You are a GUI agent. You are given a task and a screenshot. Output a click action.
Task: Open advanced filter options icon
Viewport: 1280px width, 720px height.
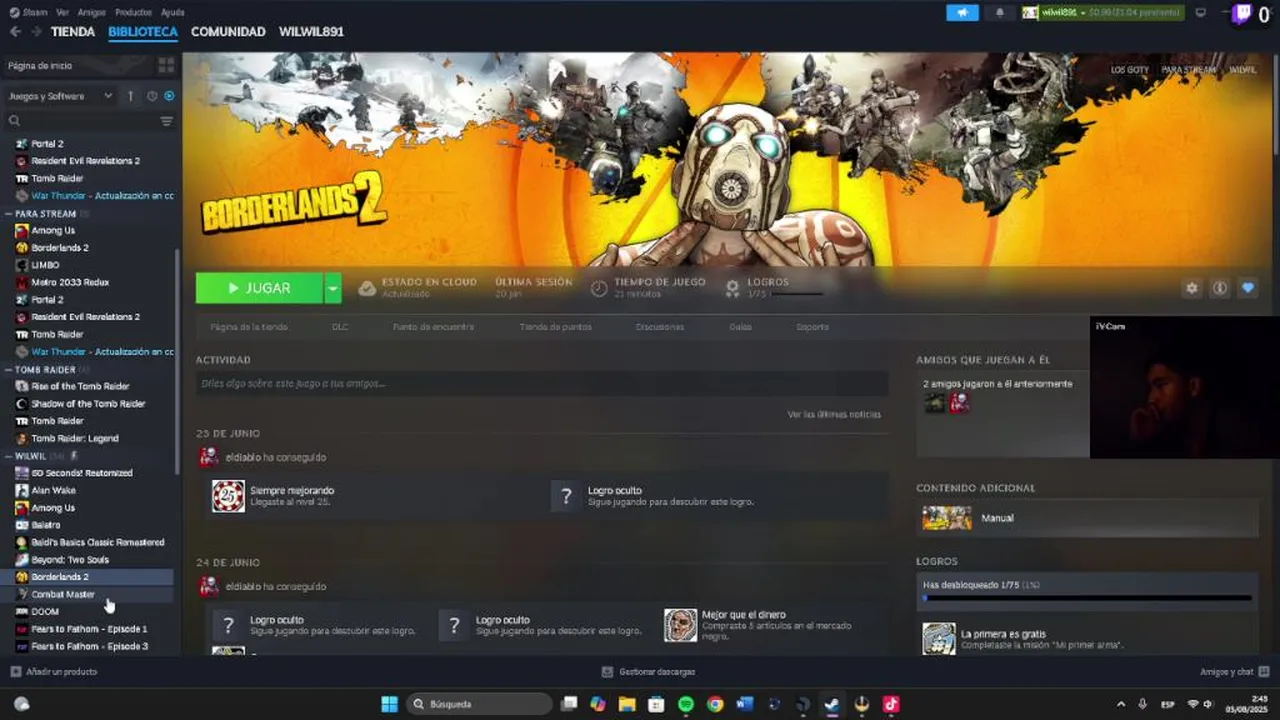point(167,121)
